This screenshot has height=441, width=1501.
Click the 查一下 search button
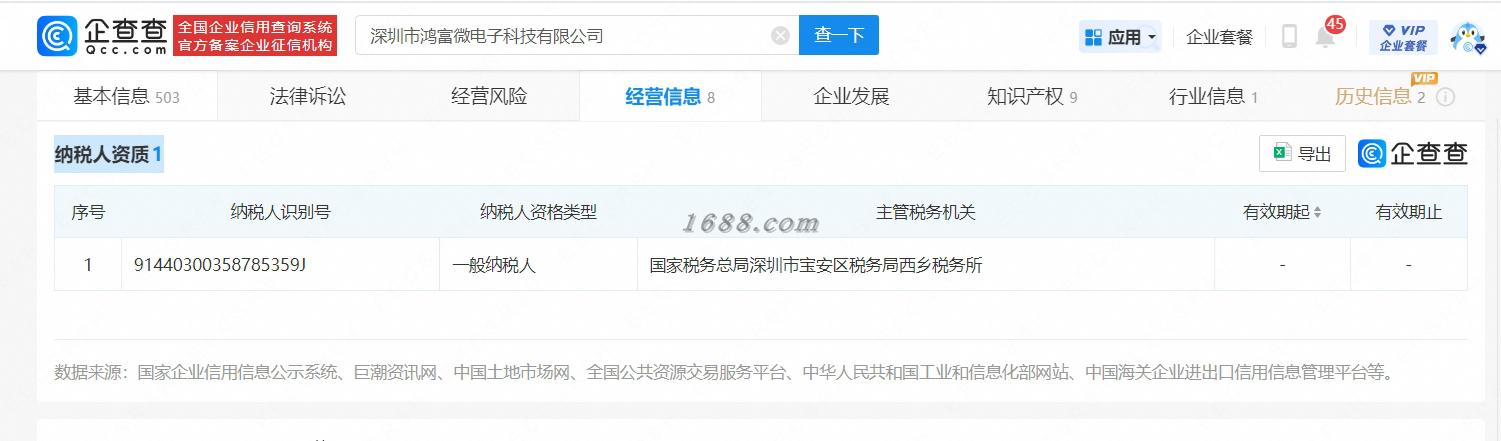tap(838, 36)
